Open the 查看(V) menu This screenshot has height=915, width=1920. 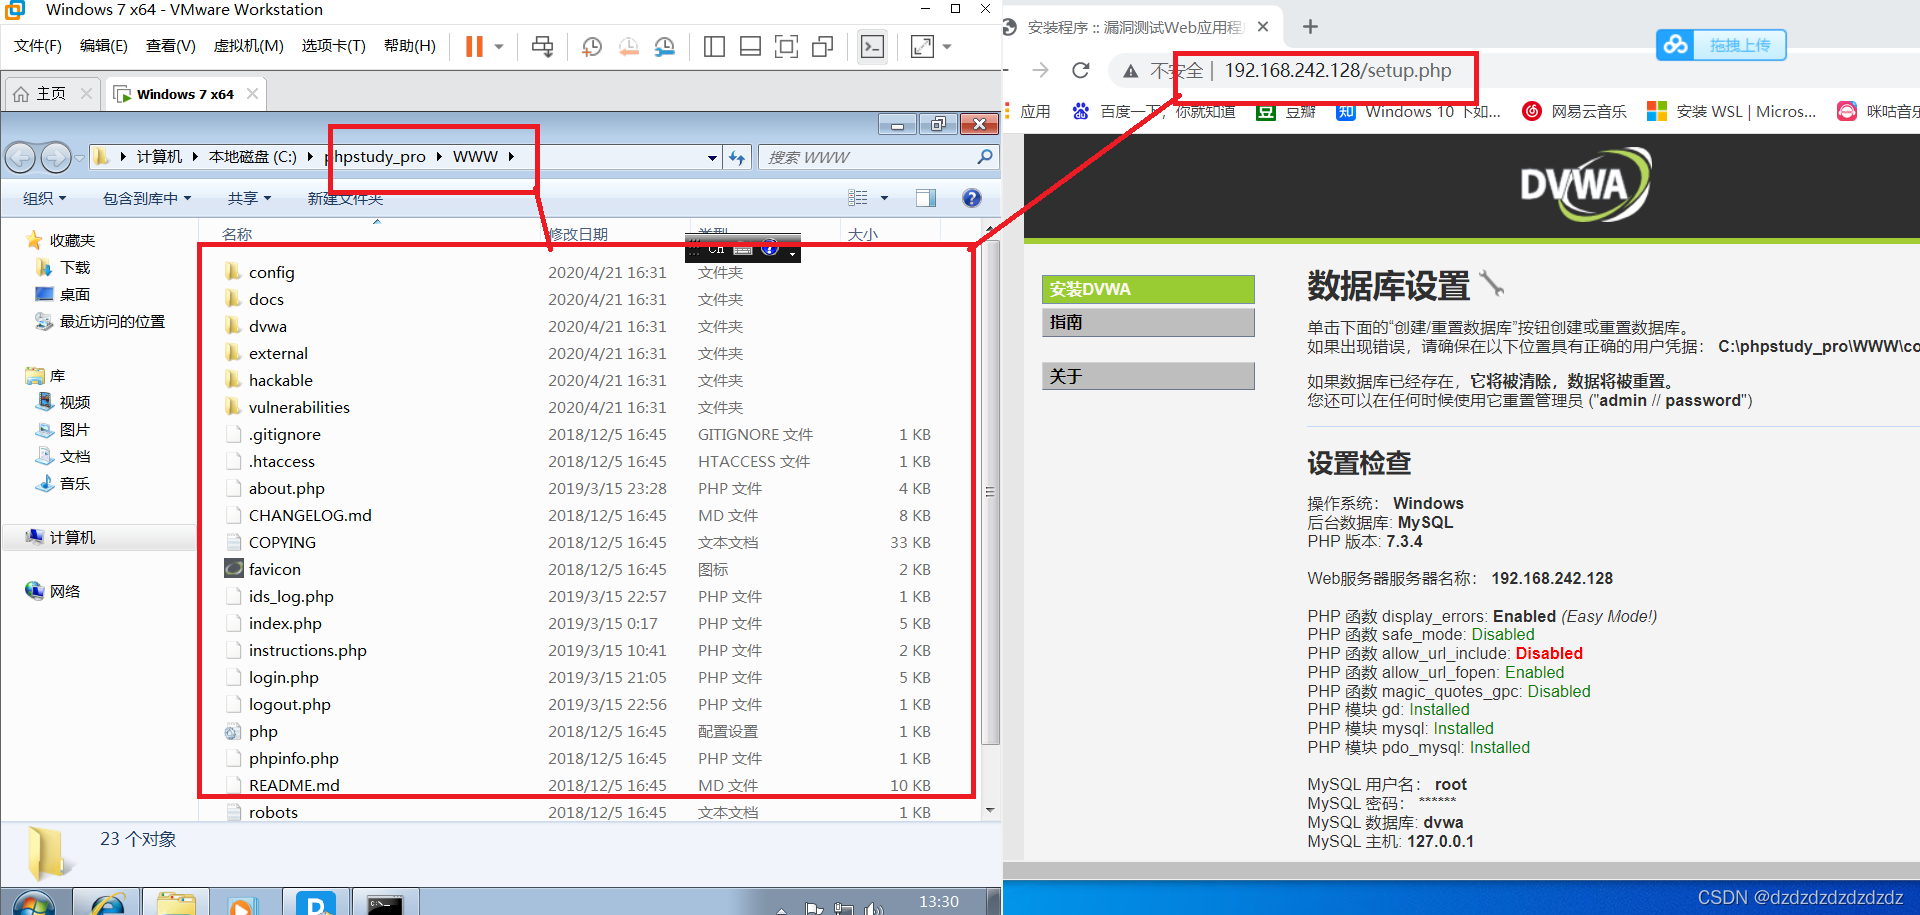171,46
